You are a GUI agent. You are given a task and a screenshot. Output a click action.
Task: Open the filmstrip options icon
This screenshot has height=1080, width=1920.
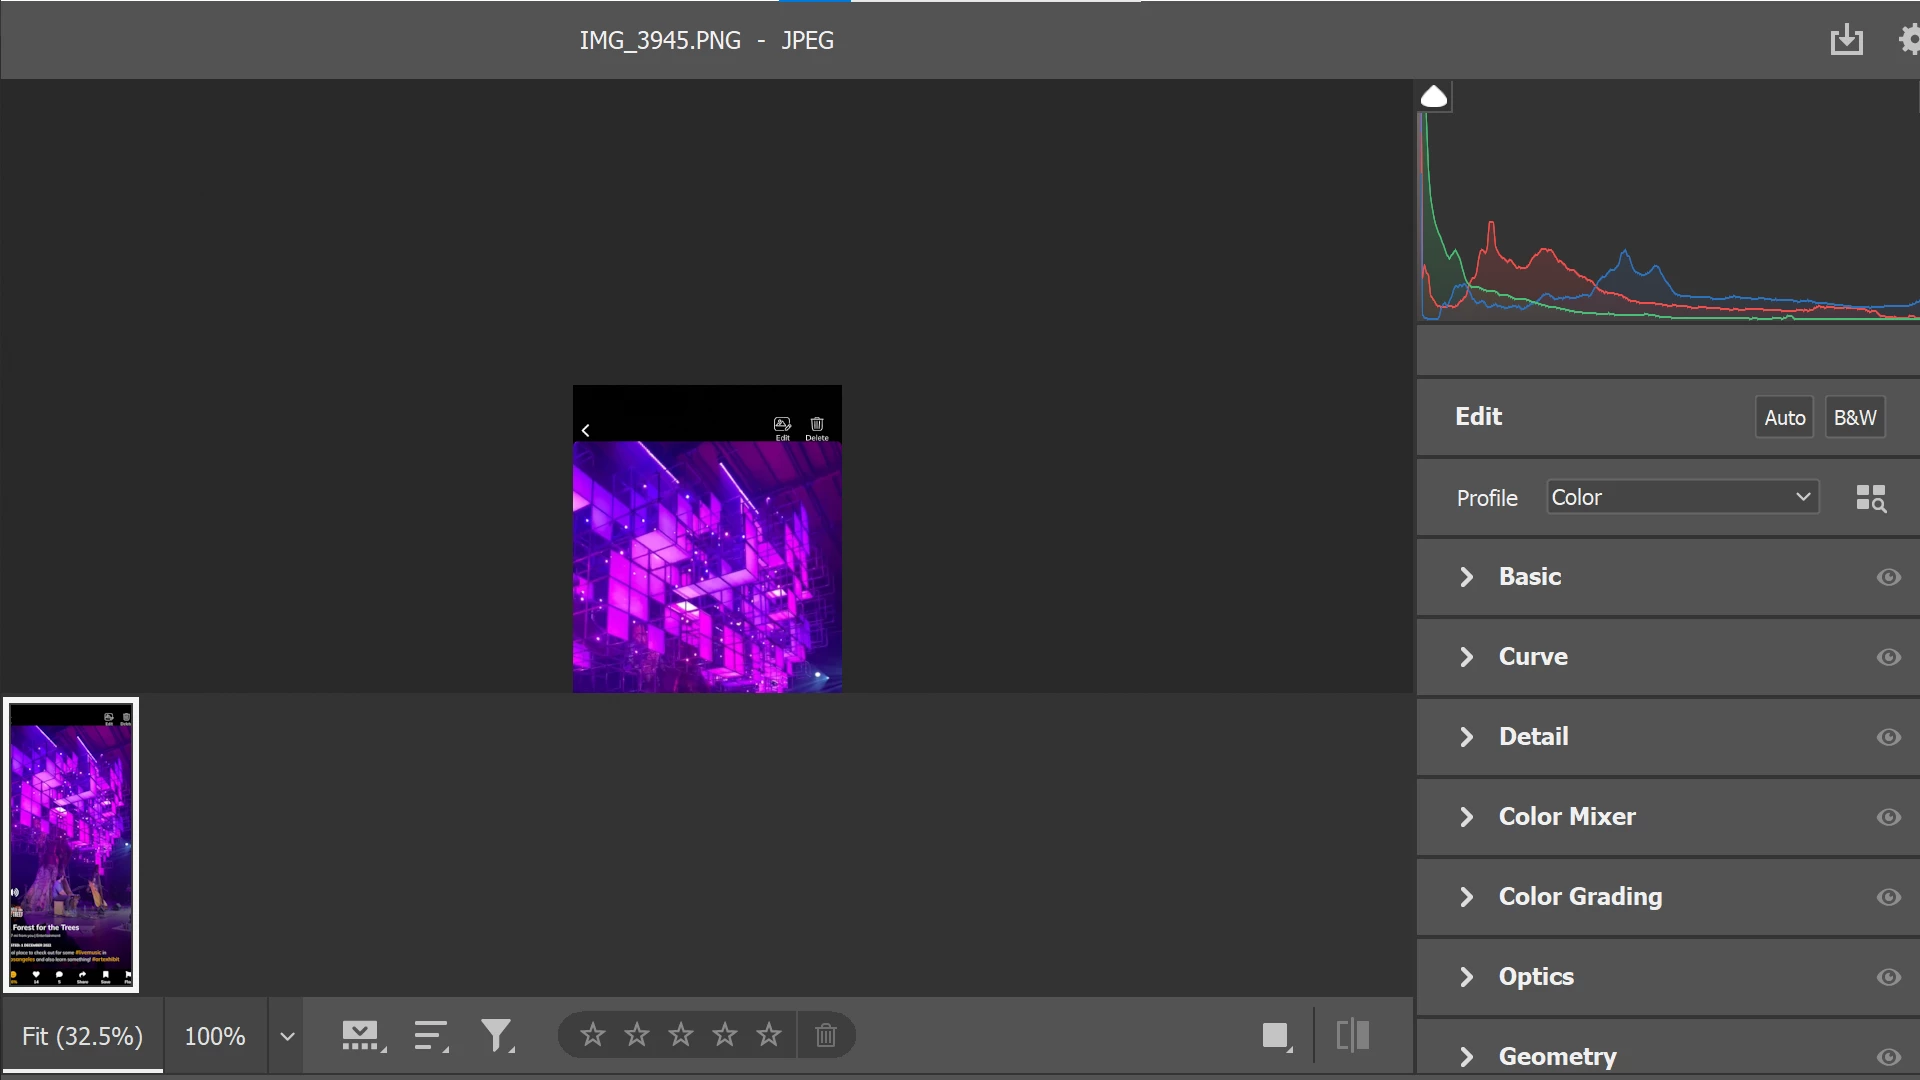pyautogui.click(x=362, y=1036)
